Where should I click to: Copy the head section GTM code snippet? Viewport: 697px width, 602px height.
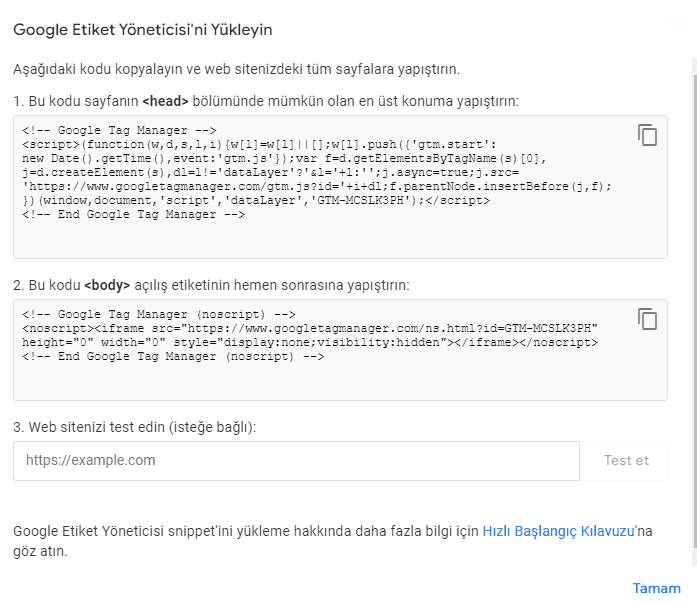[647, 135]
